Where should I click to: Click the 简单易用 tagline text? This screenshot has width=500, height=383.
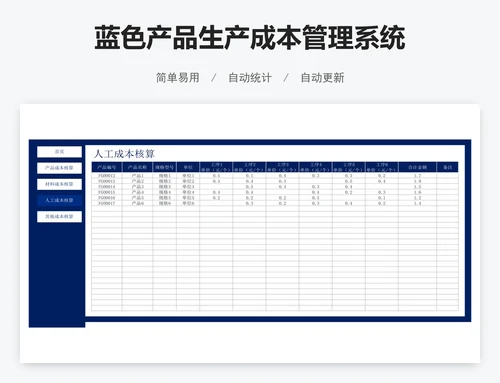point(178,78)
